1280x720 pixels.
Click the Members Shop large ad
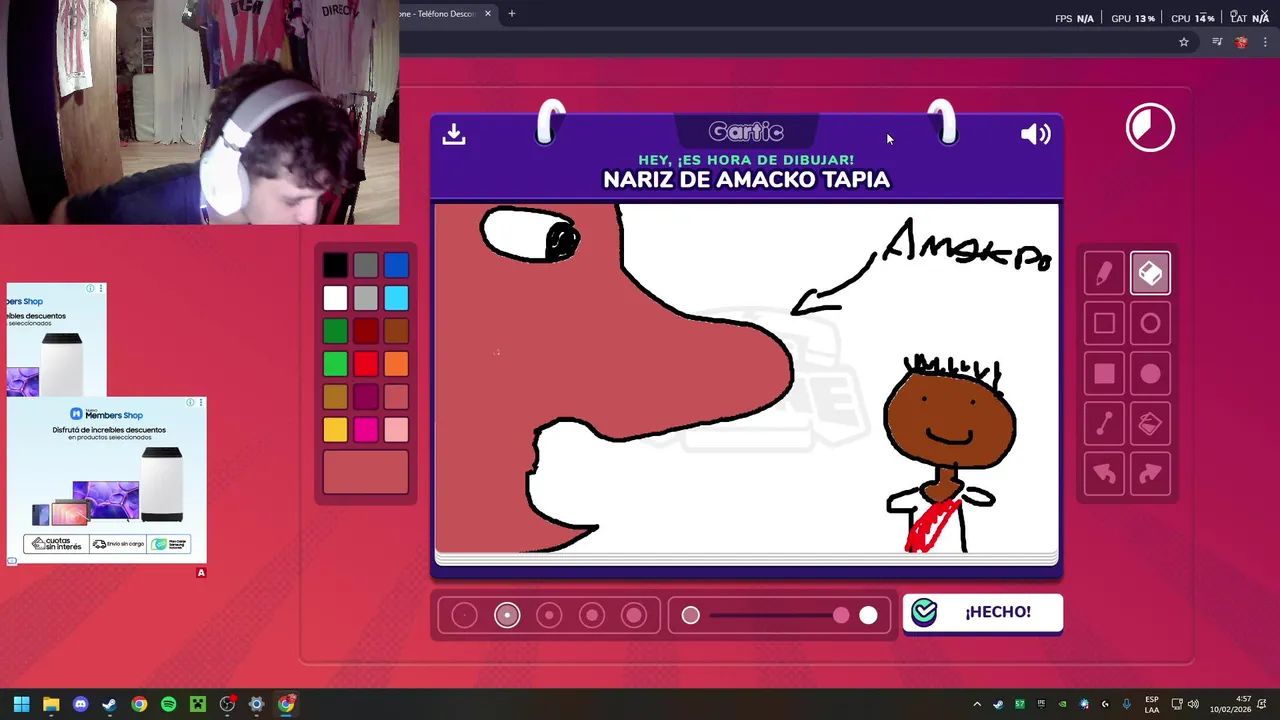coord(106,480)
